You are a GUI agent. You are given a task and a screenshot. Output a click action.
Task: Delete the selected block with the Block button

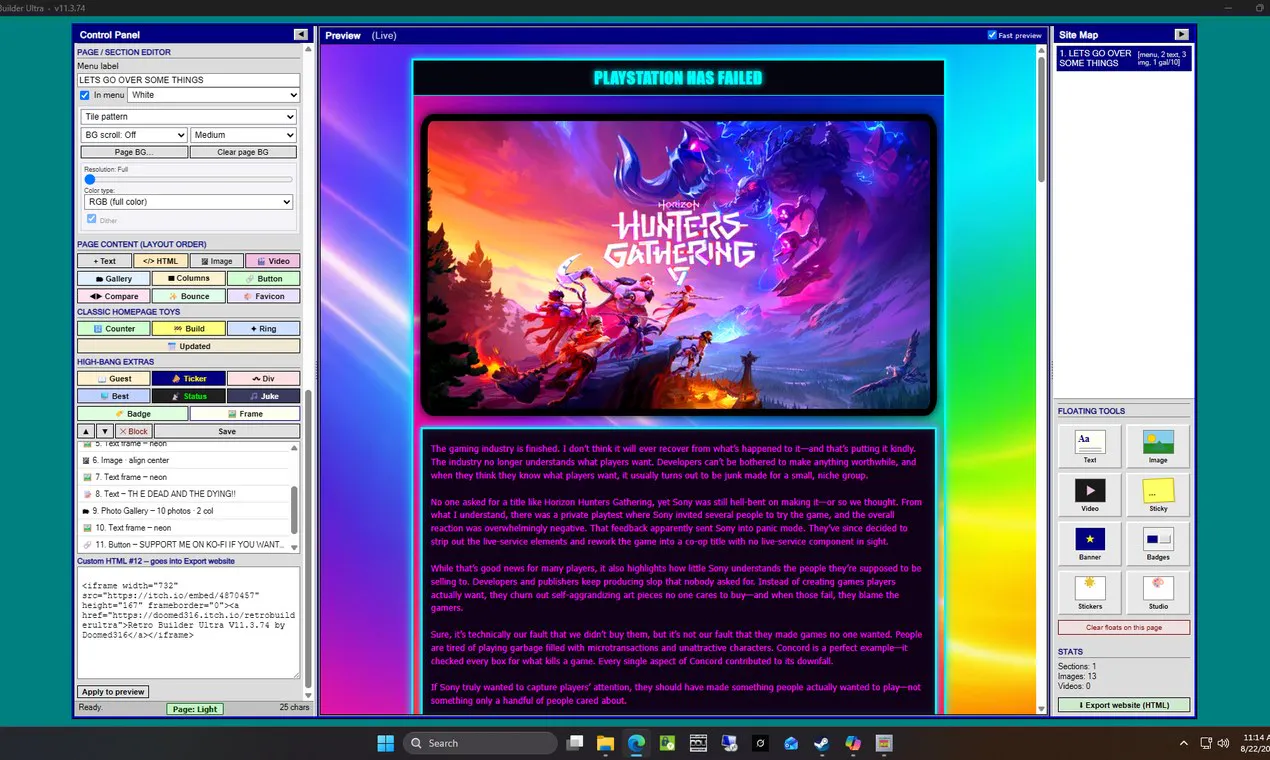click(x=134, y=431)
